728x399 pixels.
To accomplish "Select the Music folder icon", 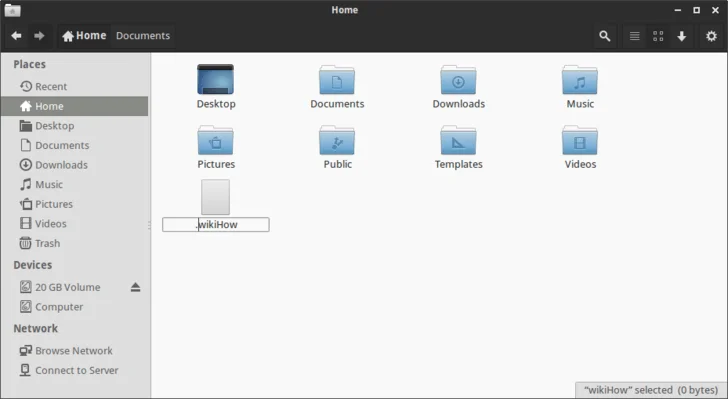I will coord(580,80).
